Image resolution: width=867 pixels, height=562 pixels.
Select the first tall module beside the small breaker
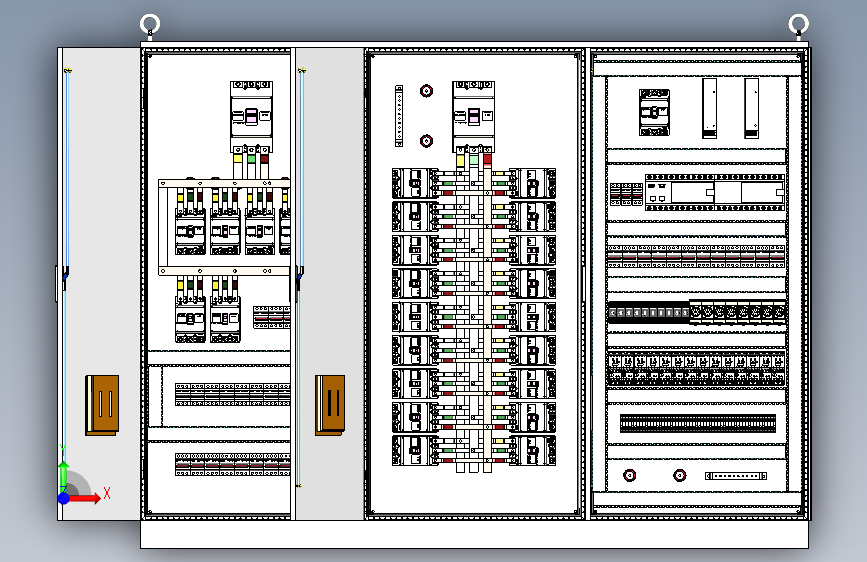tap(709, 108)
